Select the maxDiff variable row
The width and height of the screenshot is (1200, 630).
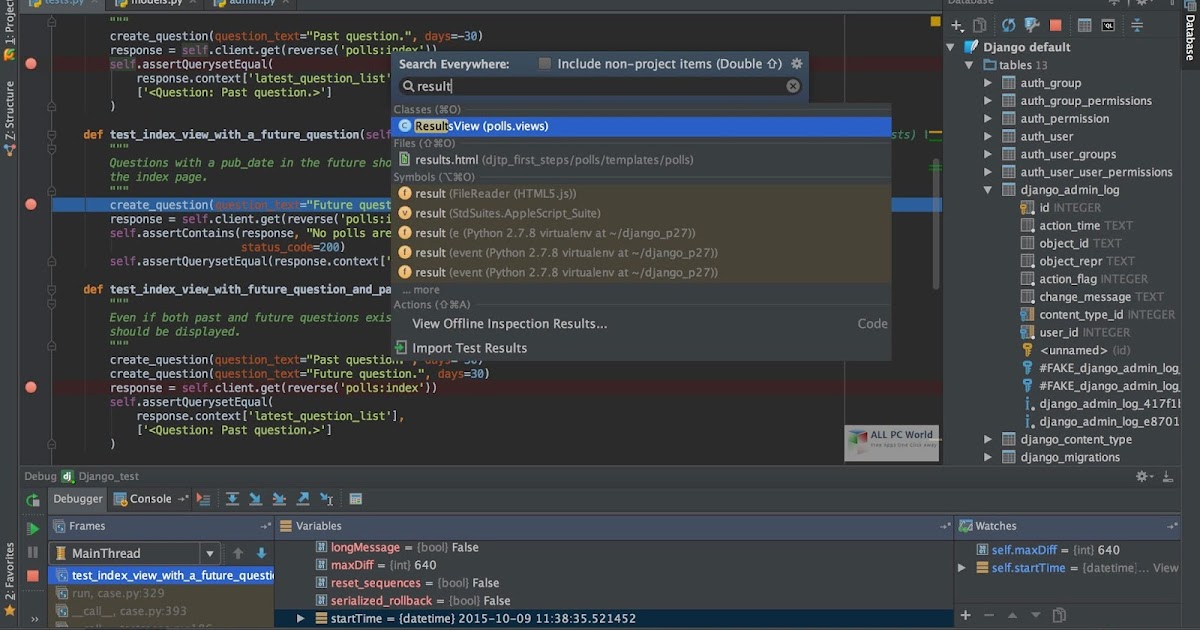(614, 565)
